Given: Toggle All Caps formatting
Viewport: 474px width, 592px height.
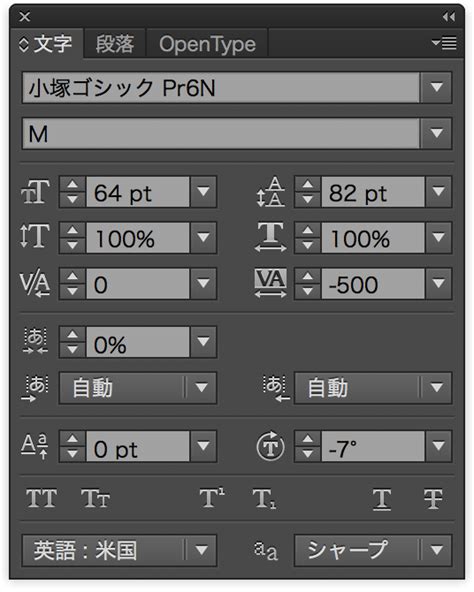Looking at the screenshot, I should click(42, 498).
